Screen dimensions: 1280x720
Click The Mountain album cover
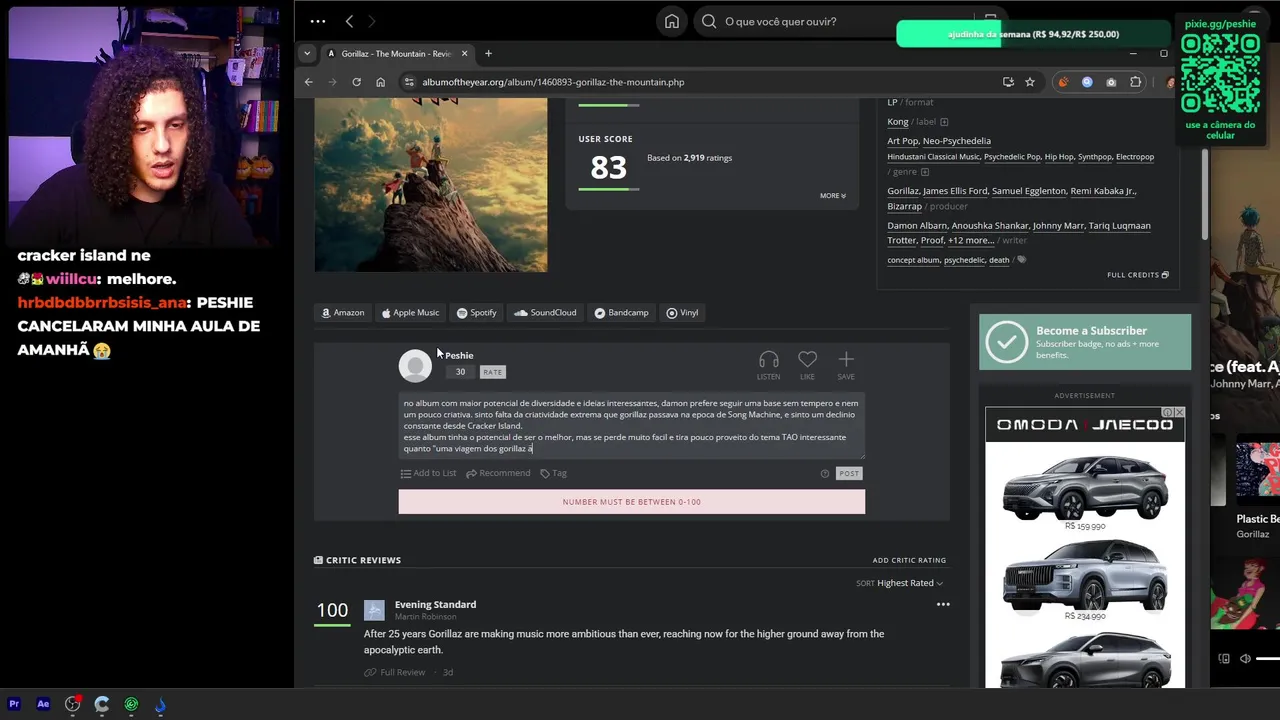431,185
